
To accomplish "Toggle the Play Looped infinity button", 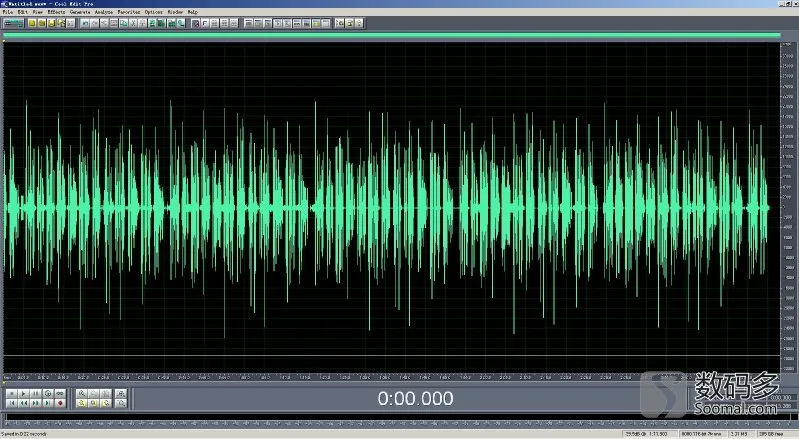I will click(60, 393).
